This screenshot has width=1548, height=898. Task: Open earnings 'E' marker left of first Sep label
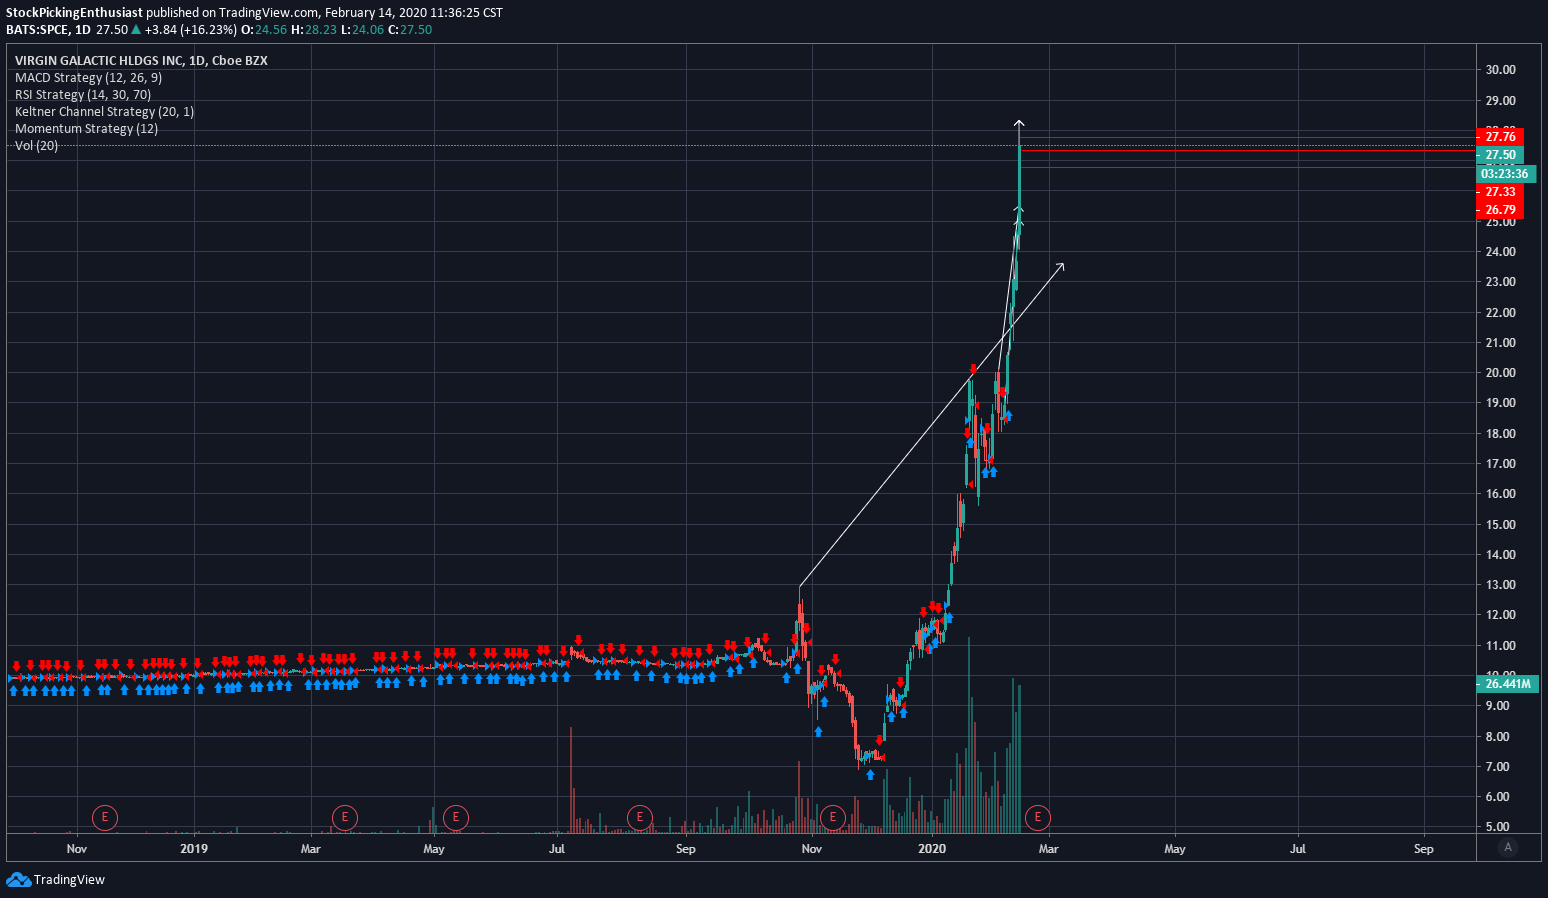pyautogui.click(x=640, y=817)
